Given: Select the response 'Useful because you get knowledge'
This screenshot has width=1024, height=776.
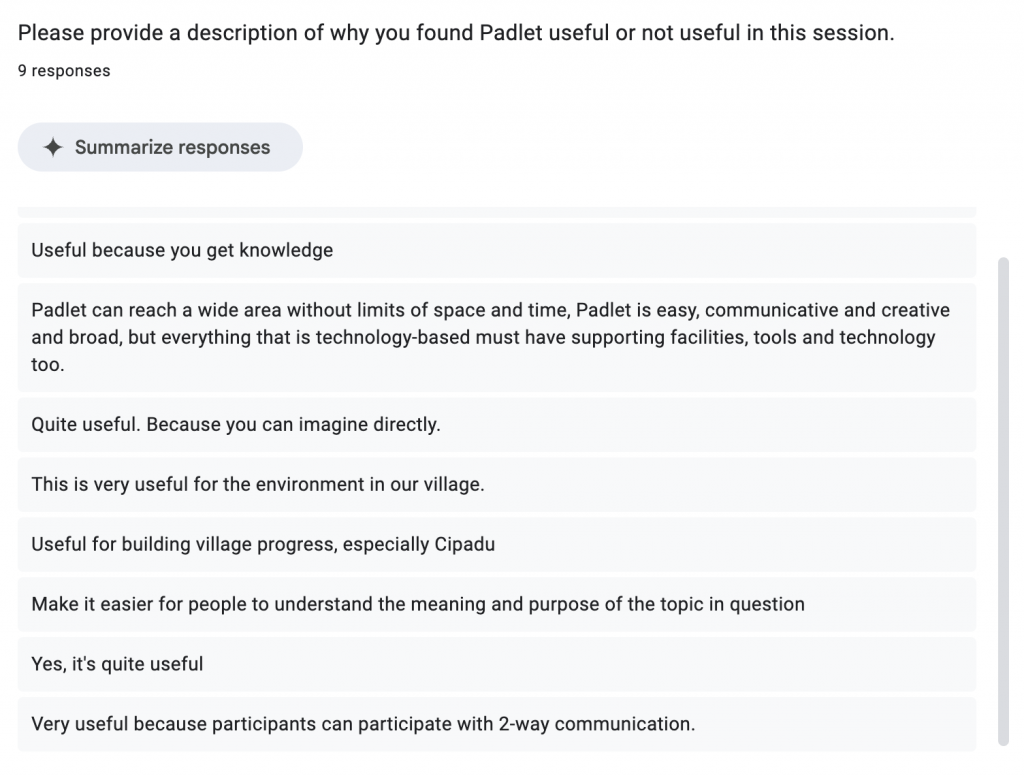Looking at the screenshot, I should click(x=497, y=250).
